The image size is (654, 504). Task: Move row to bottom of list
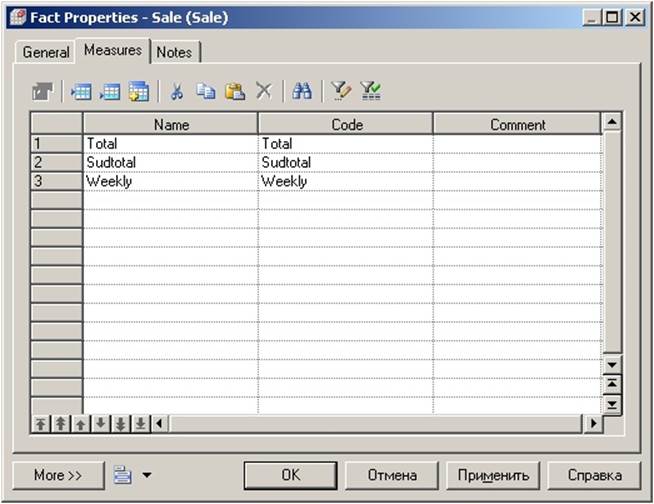141,424
